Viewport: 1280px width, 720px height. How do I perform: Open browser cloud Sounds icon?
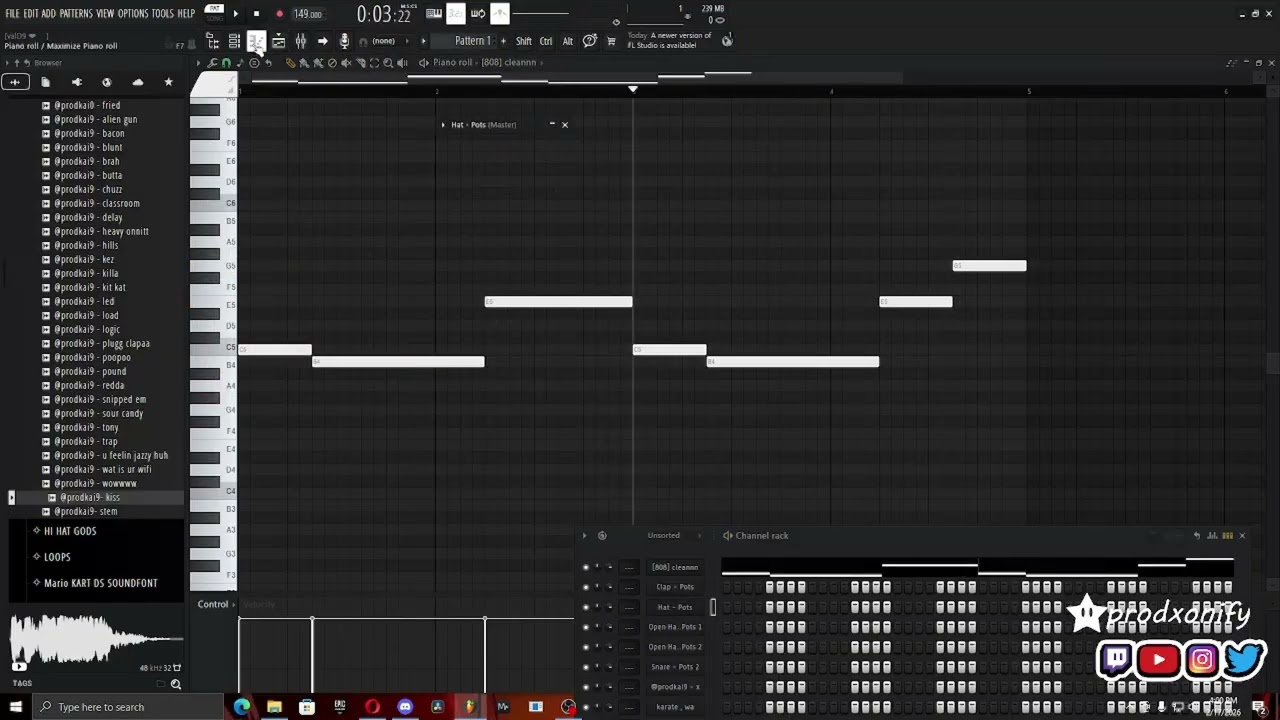138,82
